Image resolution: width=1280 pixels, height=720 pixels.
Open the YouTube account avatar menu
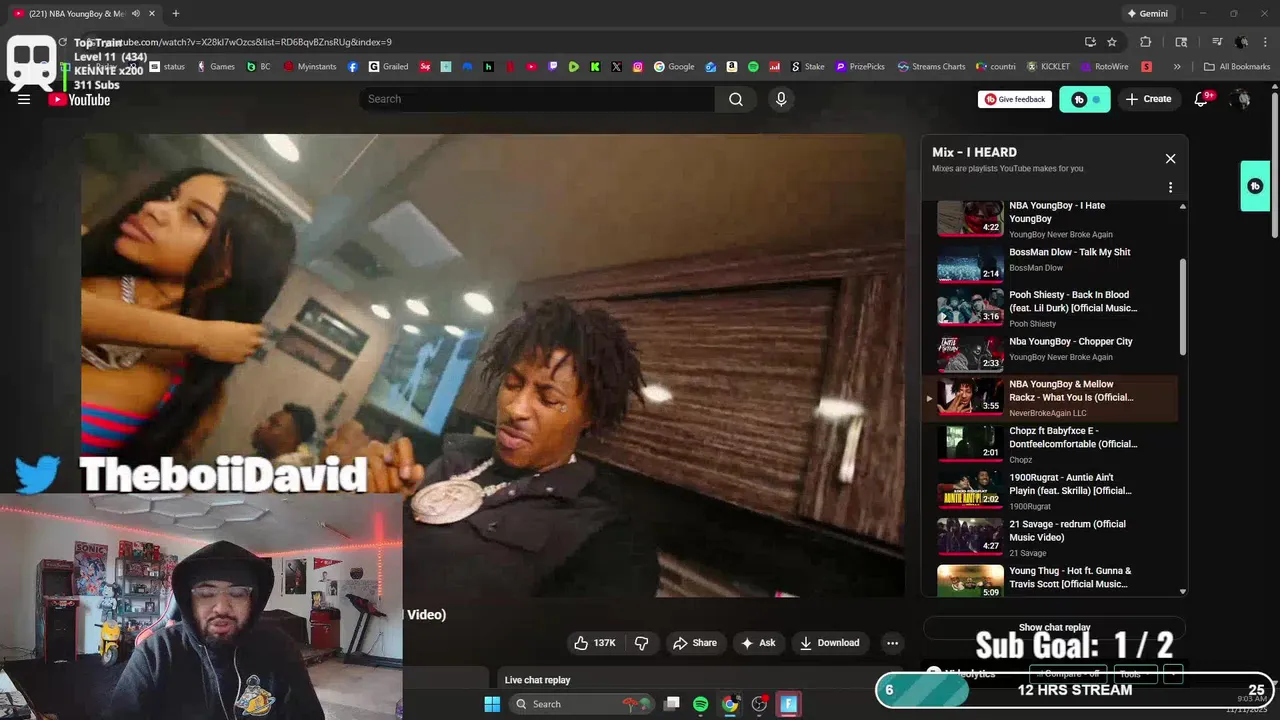point(1241,99)
